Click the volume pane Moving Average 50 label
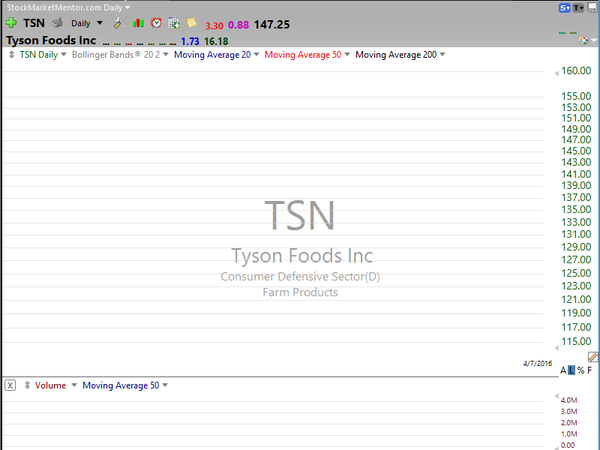Viewport: 600px width, 450px height. coord(121,385)
